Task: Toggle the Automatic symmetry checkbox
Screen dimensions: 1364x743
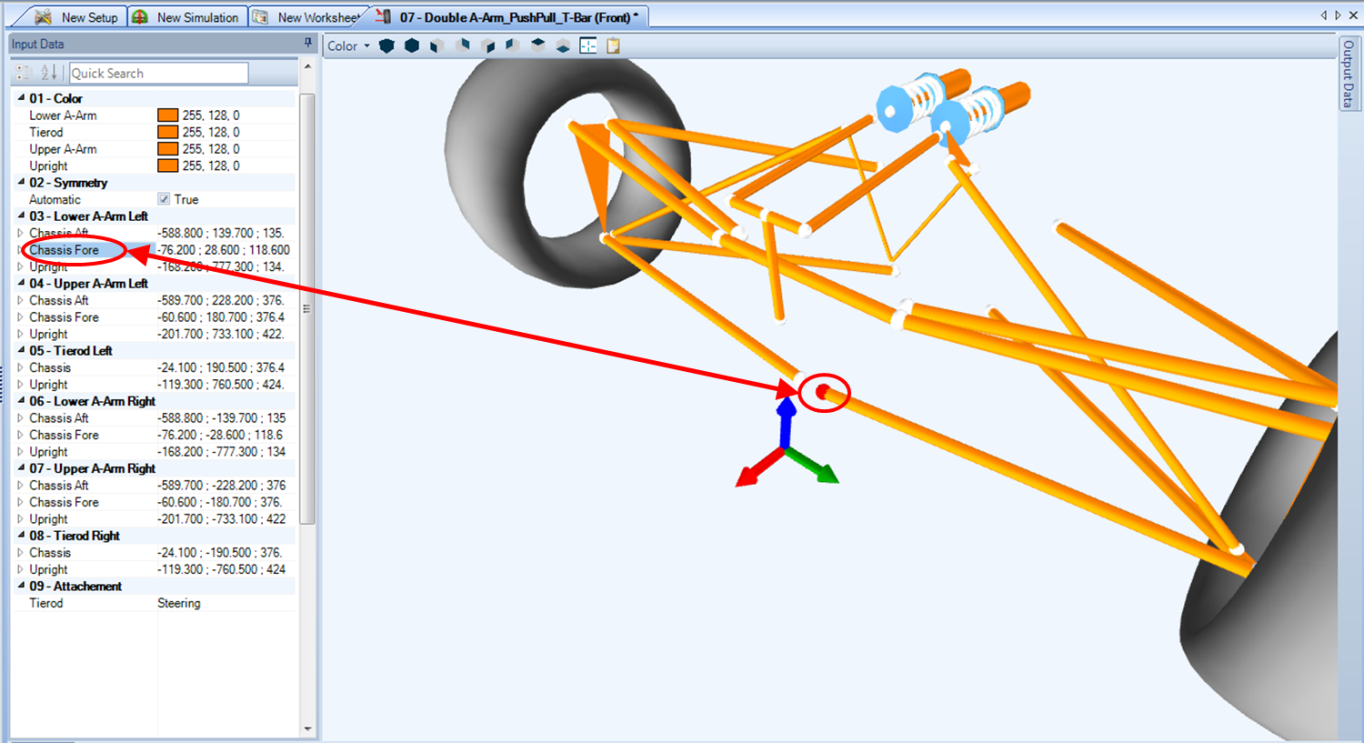Action: [x=164, y=200]
